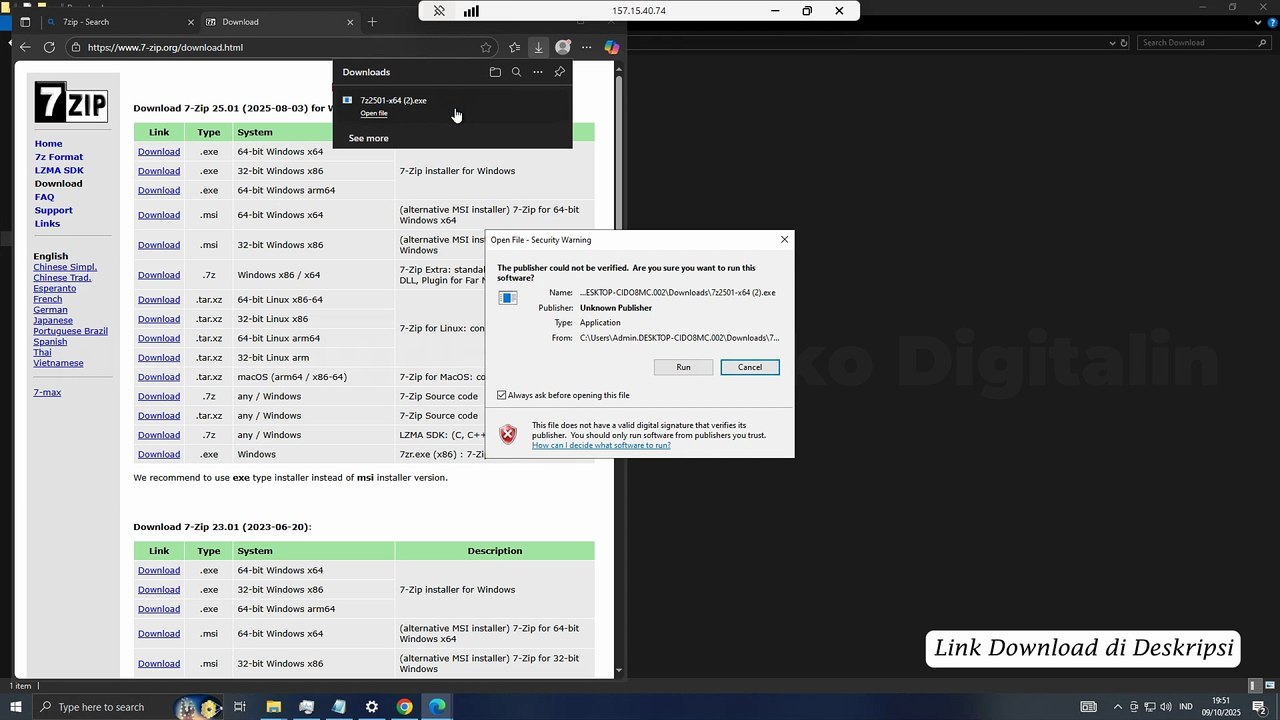Launch Copilot from browser toolbar
Image resolution: width=1280 pixels, height=720 pixels.
(611, 47)
